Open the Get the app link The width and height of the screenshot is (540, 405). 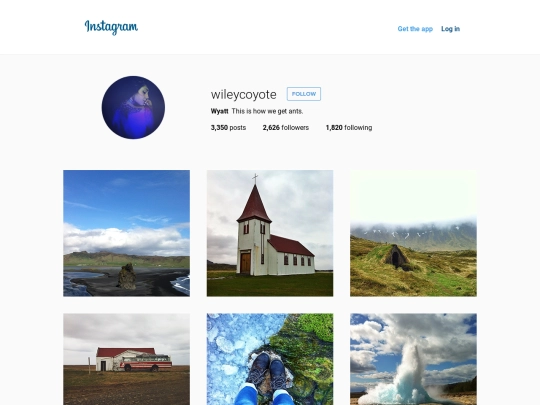point(415,29)
